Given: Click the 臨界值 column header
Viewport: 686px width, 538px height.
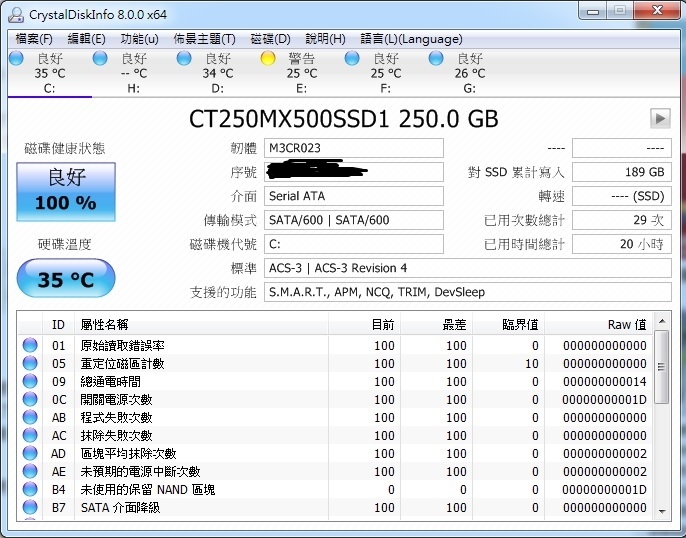Looking at the screenshot, I should pyautogui.click(x=508, y=325).
